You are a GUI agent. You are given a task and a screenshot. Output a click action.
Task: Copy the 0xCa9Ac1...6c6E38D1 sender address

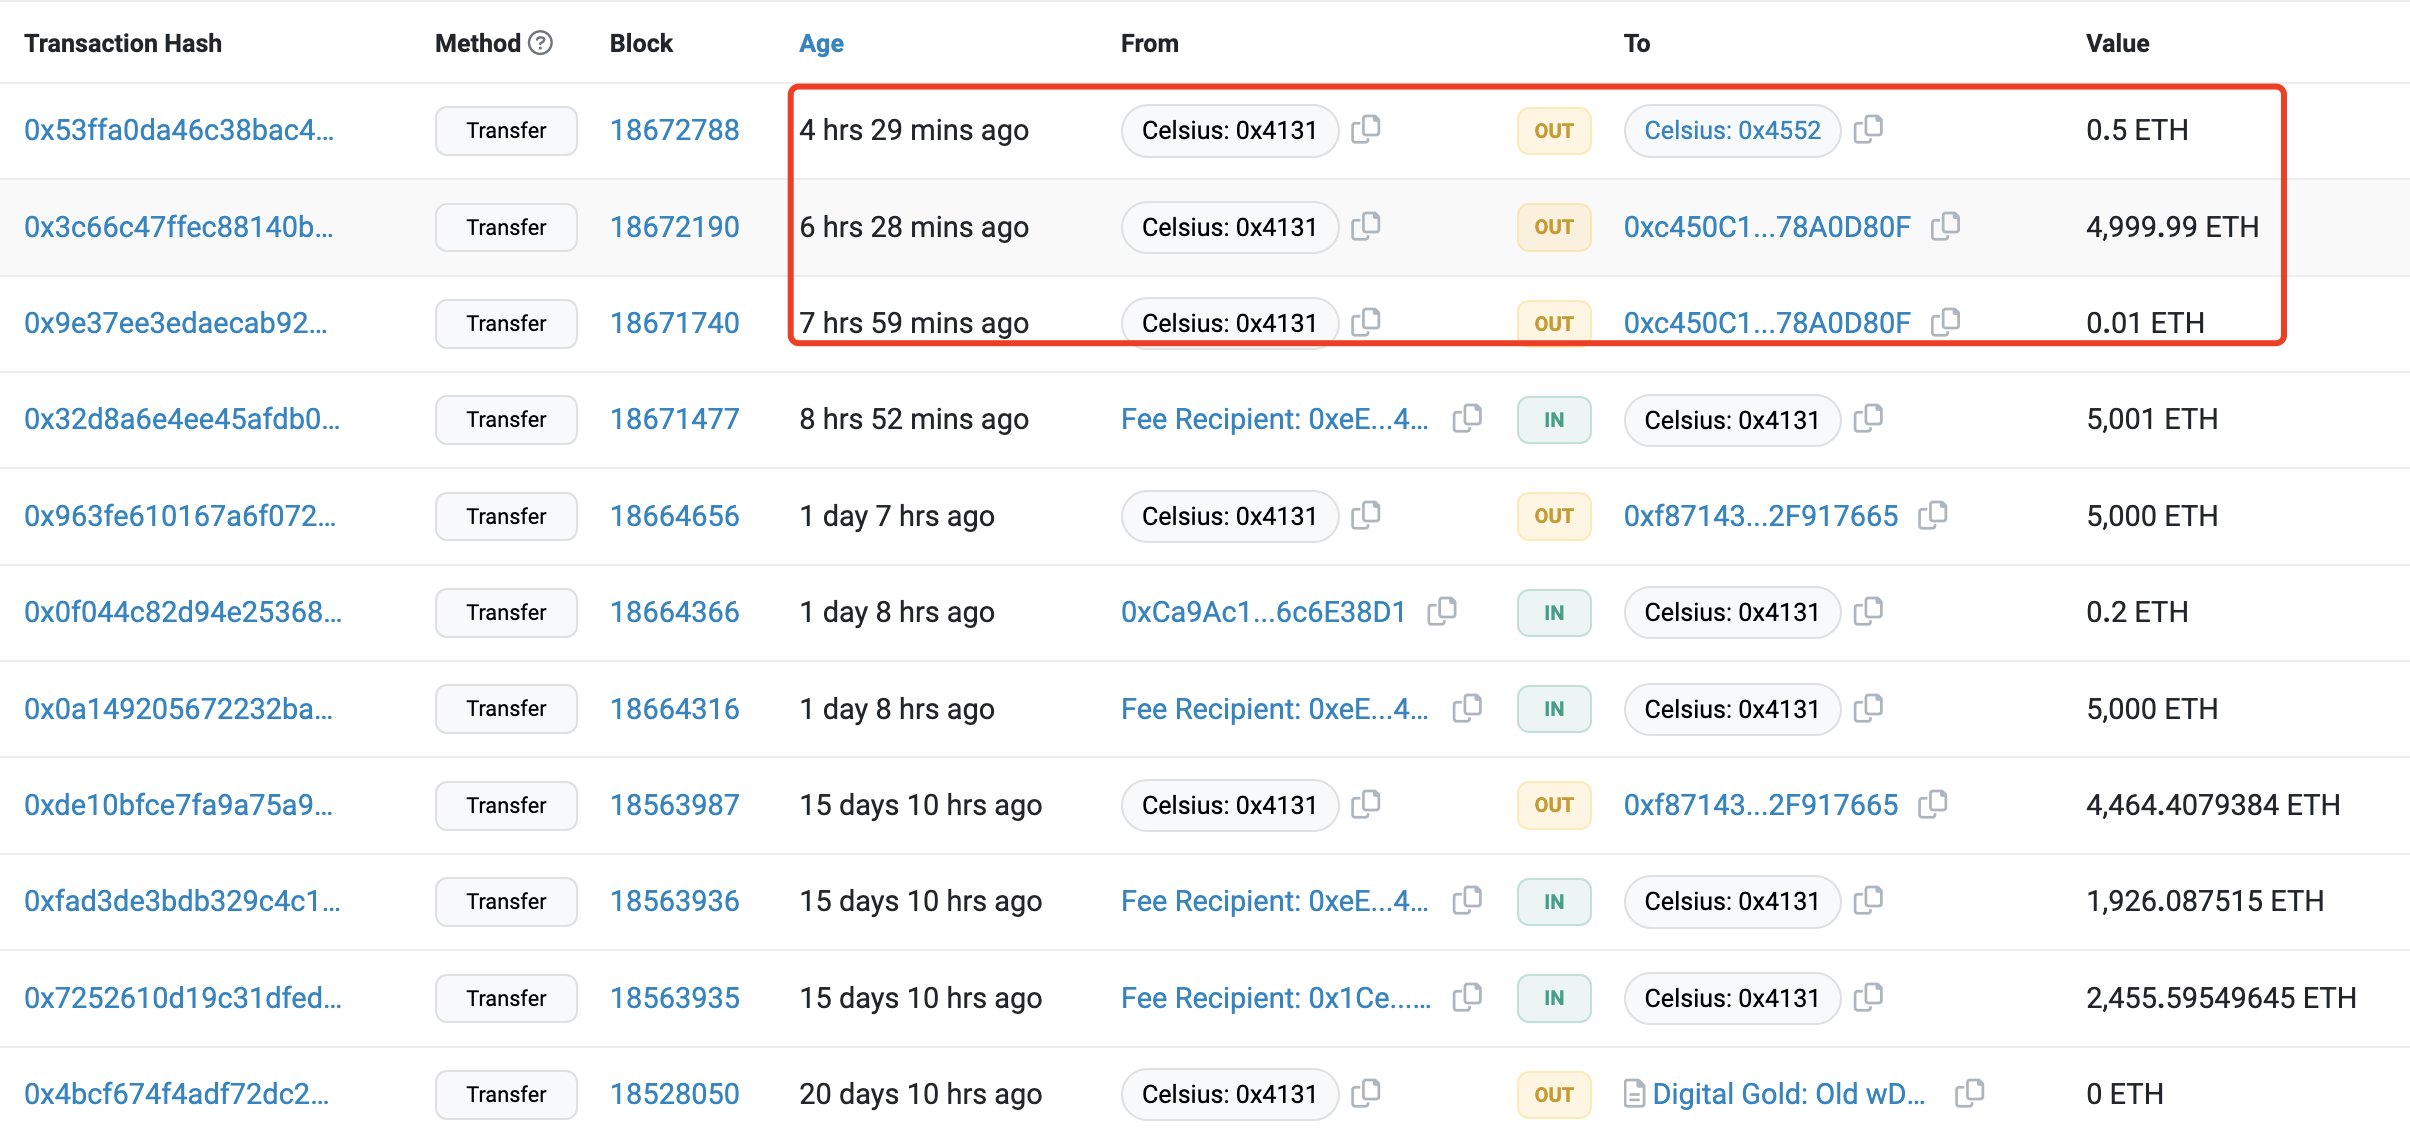click(x=1442, y=611)
